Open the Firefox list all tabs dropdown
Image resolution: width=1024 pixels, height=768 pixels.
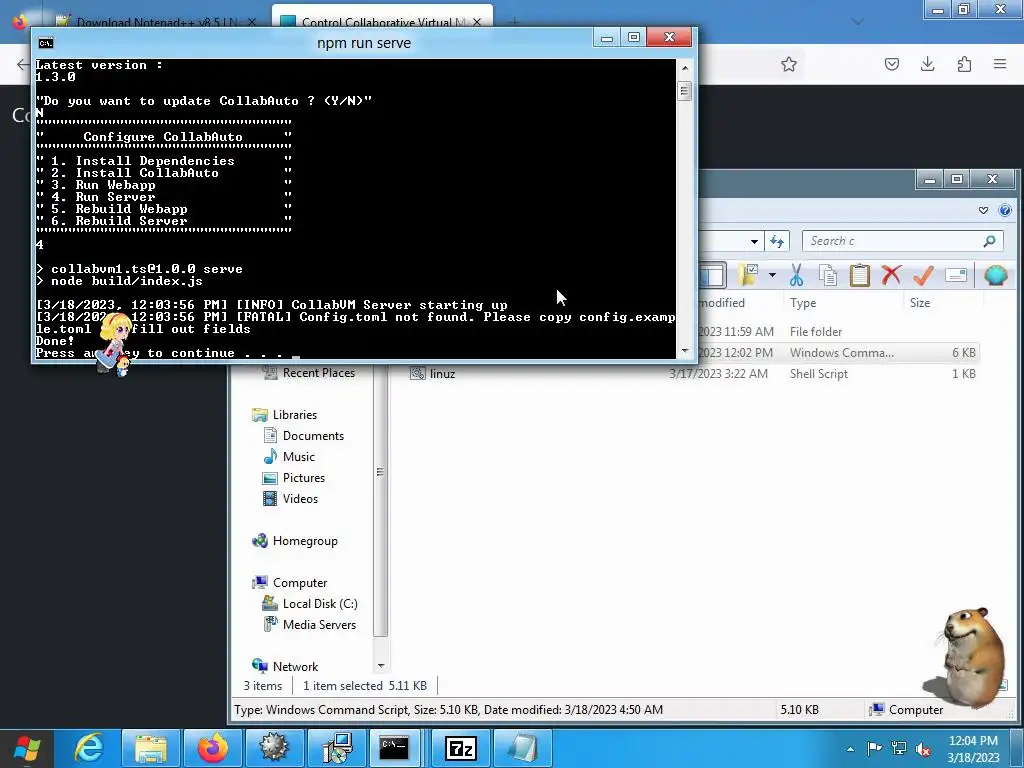coord(858,22)
